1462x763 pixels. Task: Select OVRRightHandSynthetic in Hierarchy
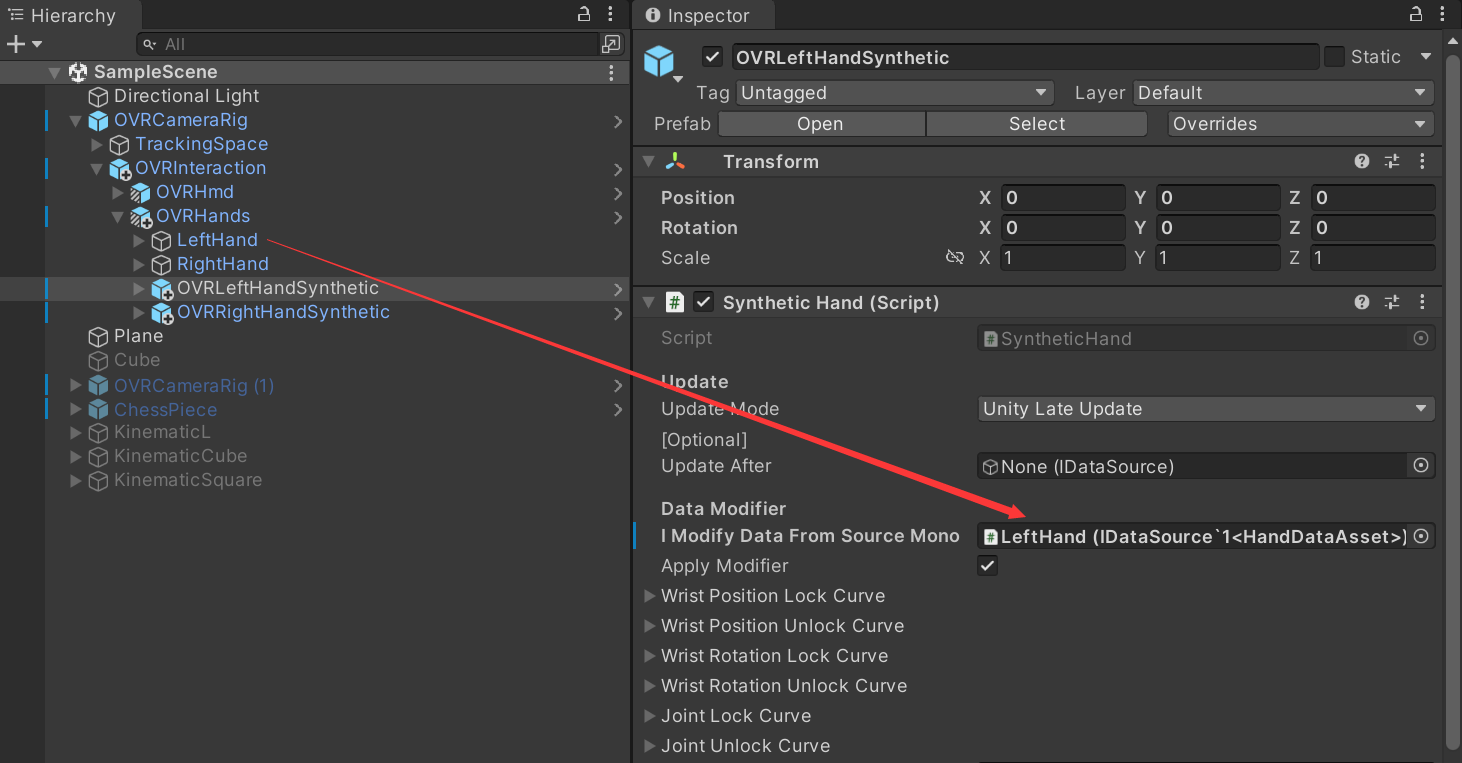pos(283,312)
